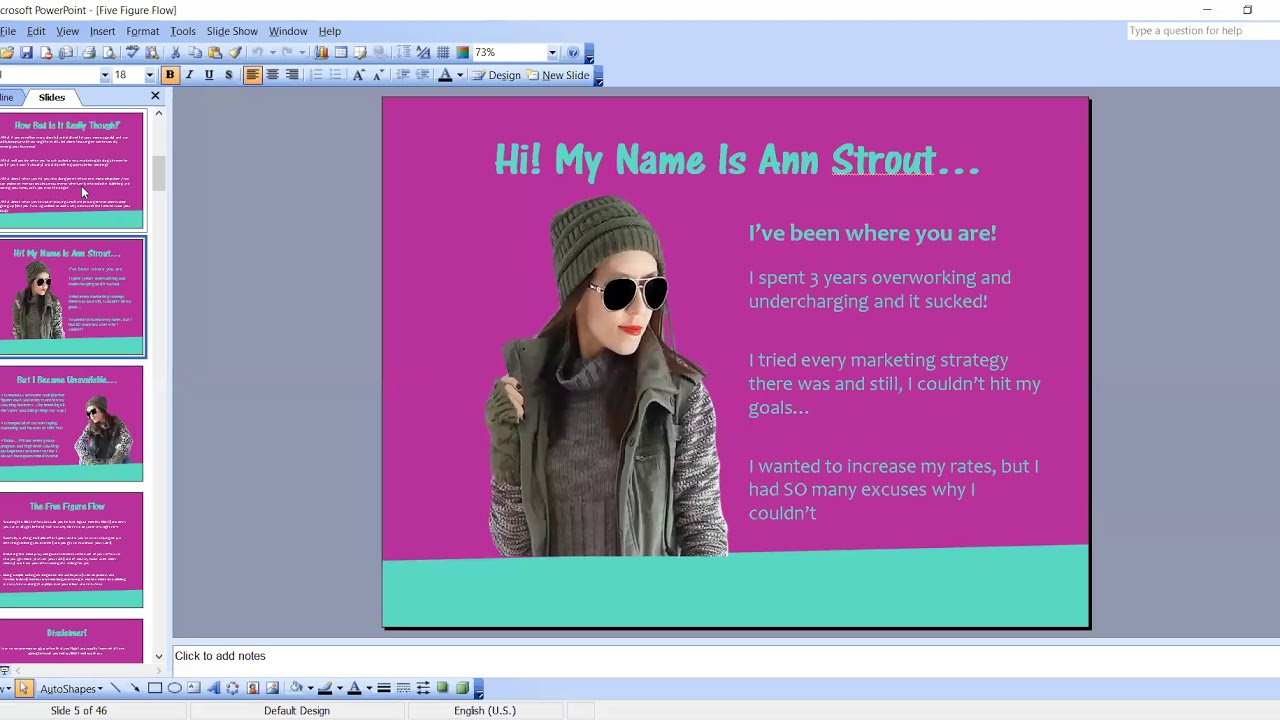1280x720 pixels.
Task: Close the slides pane with X
Action: click(x=155, y=96)
